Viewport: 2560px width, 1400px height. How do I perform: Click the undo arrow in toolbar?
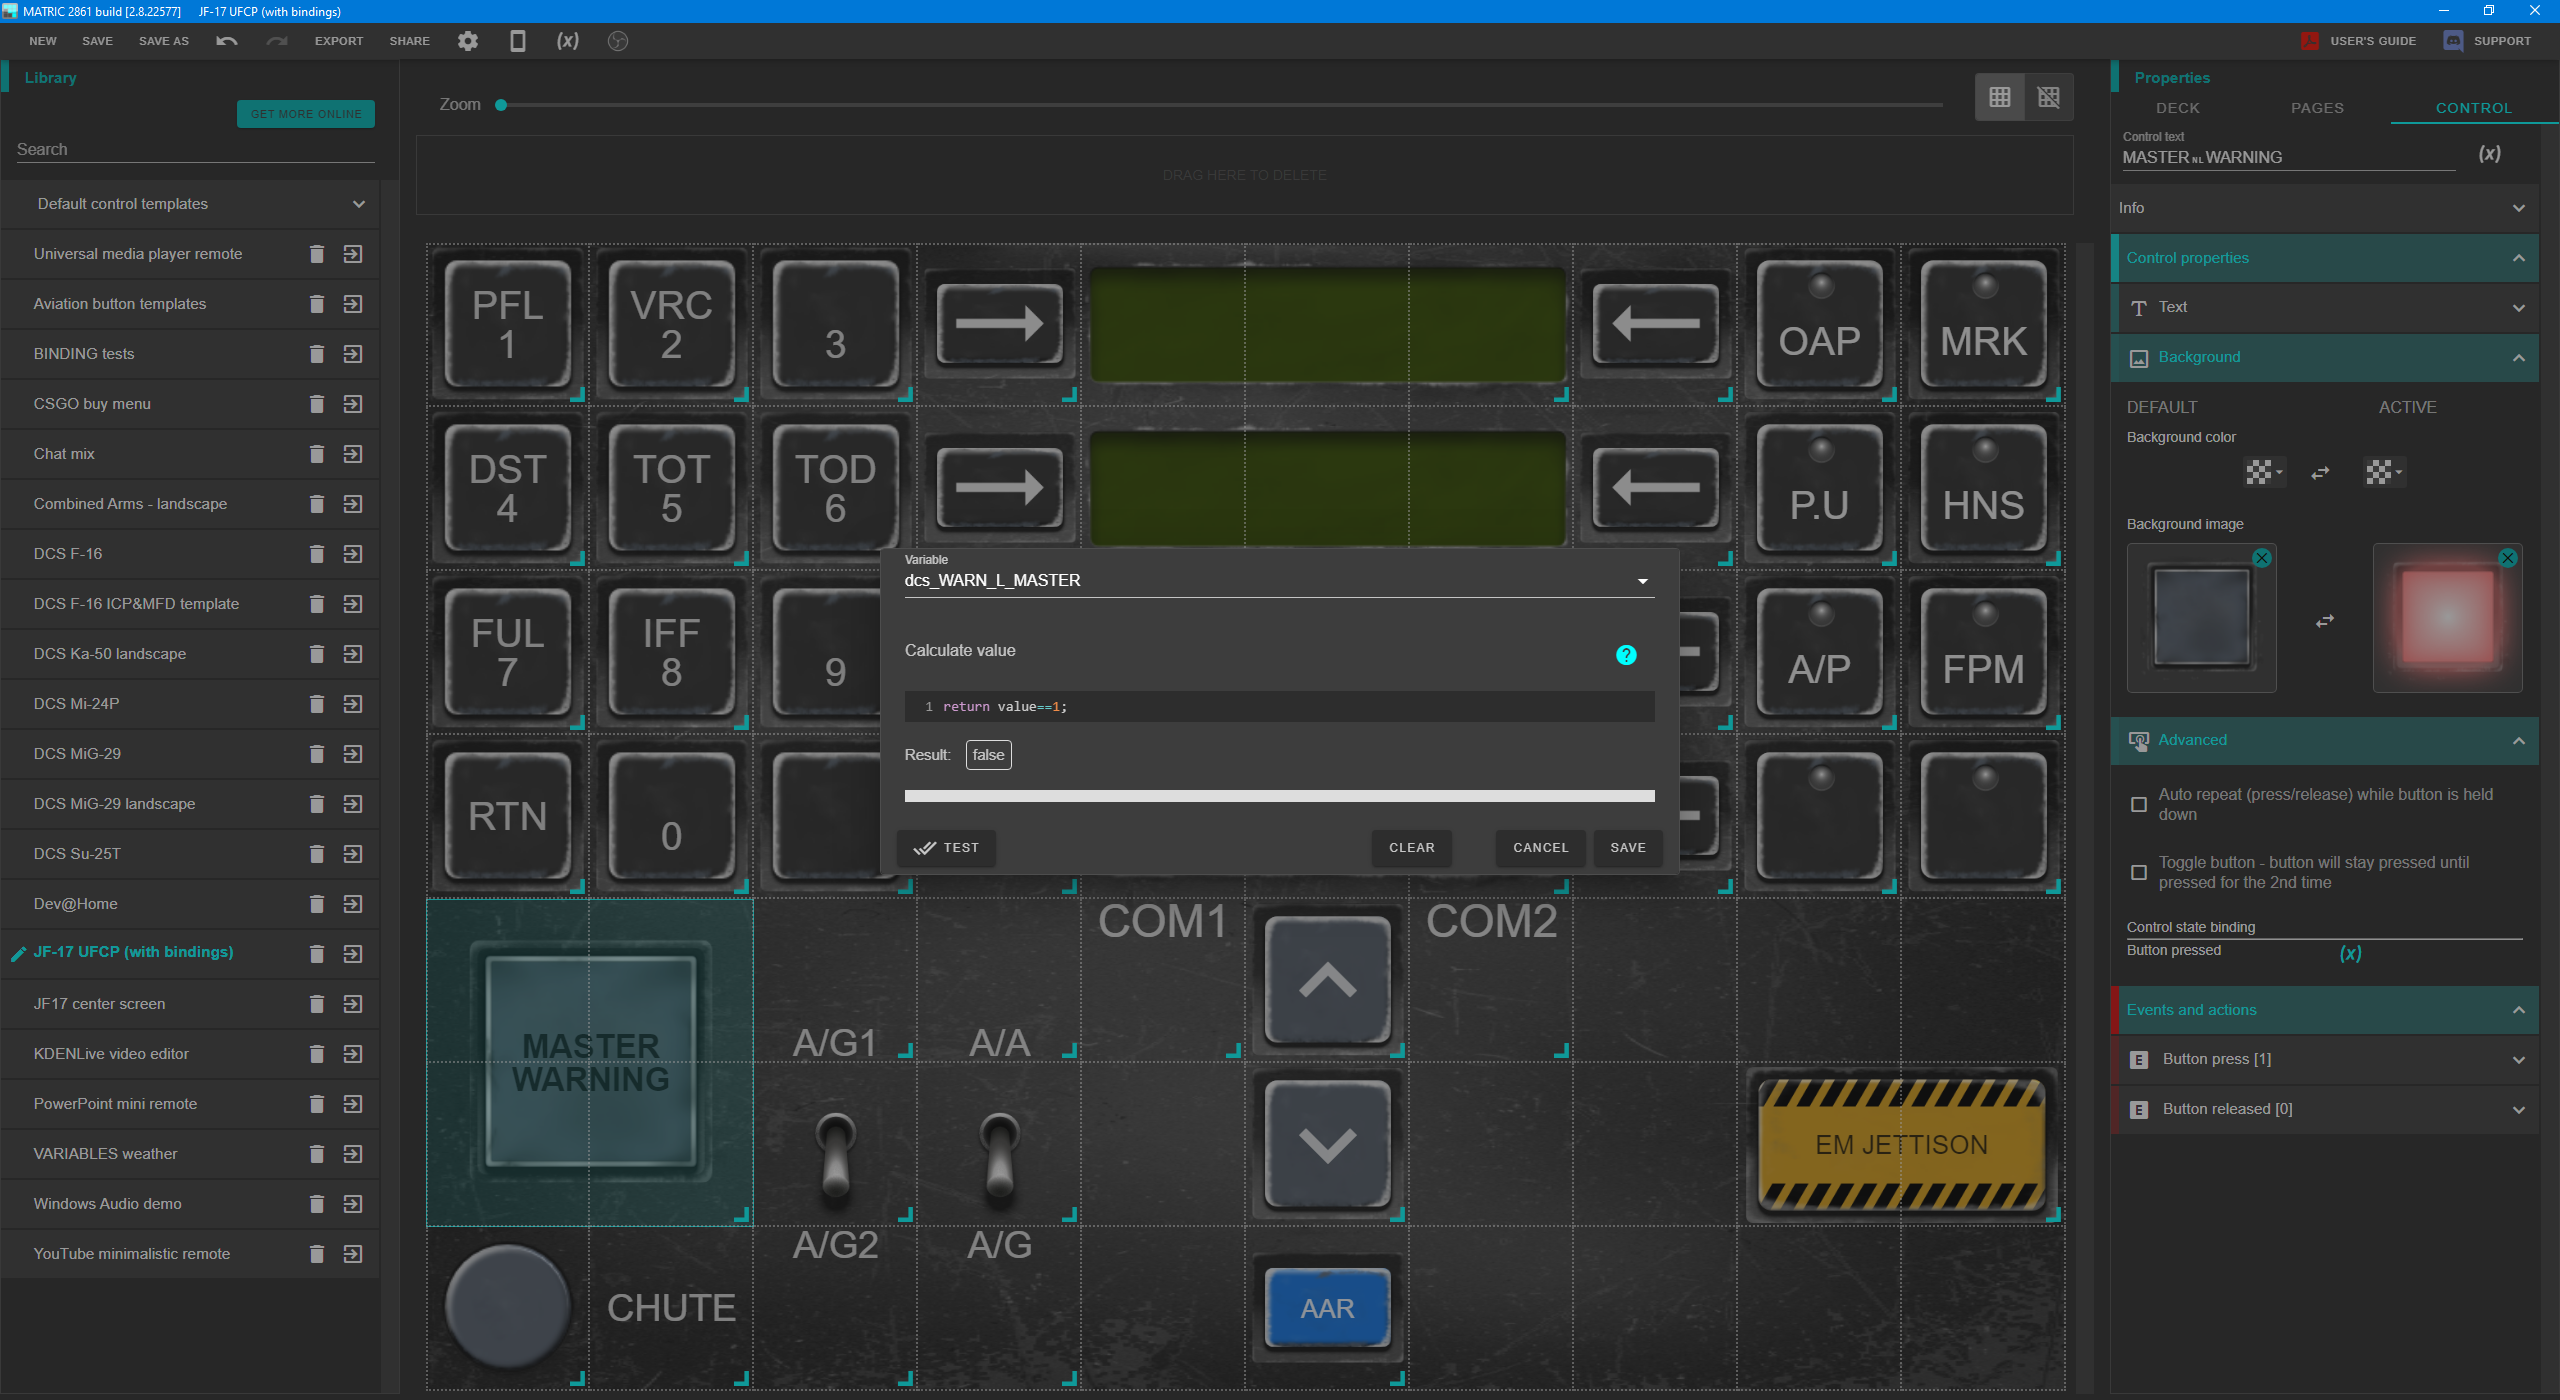coord(227,41)
